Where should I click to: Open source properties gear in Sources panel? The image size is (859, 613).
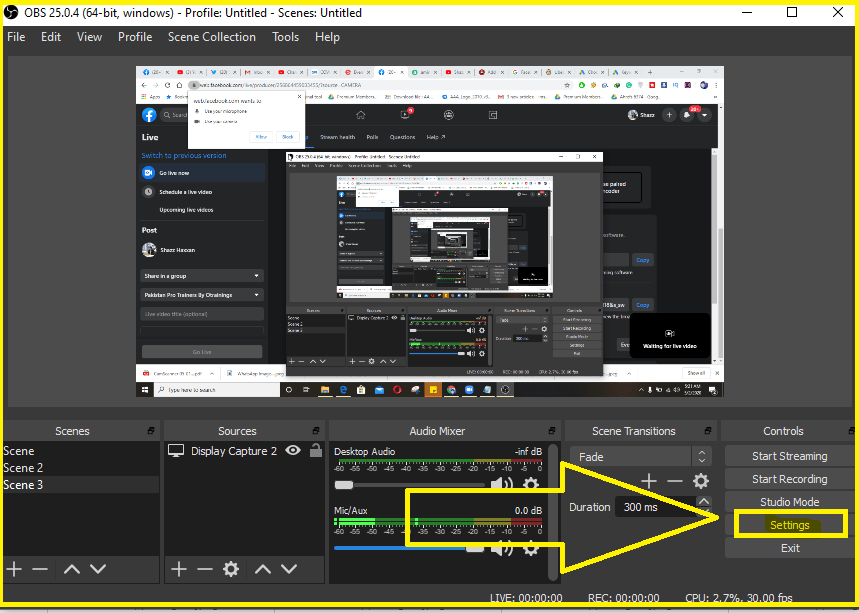coord(231,569)
